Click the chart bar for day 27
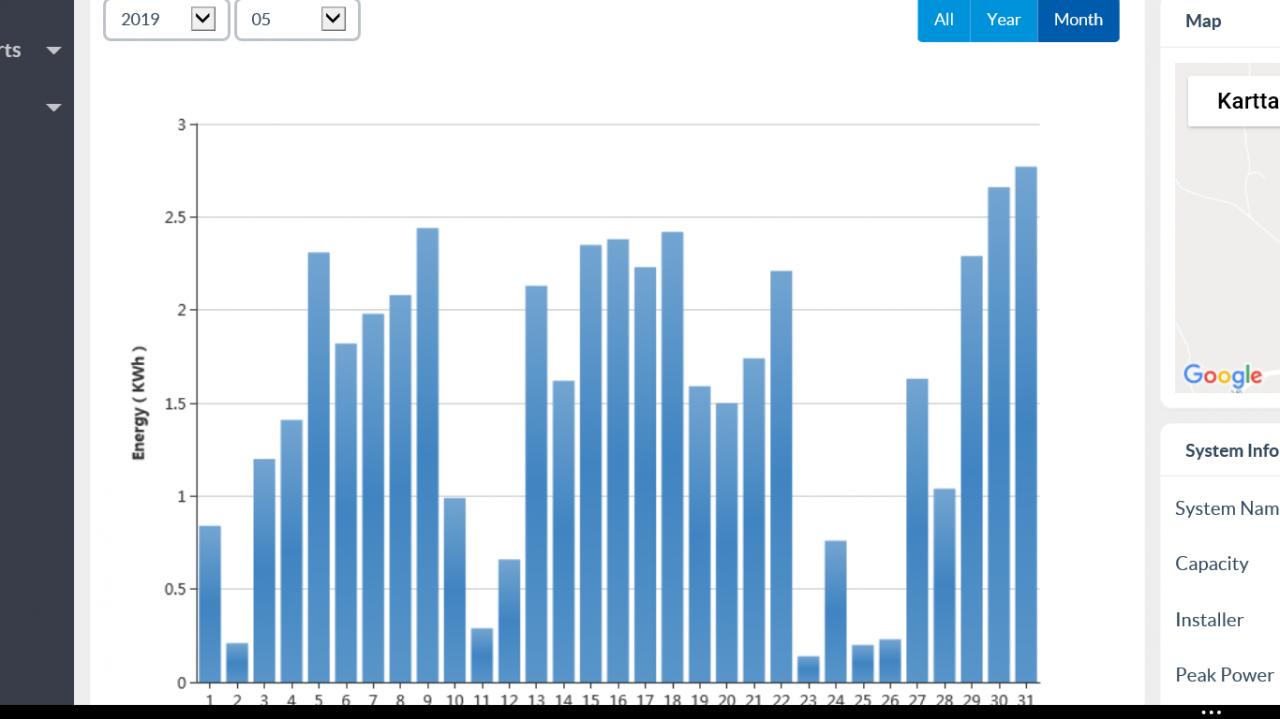 pos(917,530)
